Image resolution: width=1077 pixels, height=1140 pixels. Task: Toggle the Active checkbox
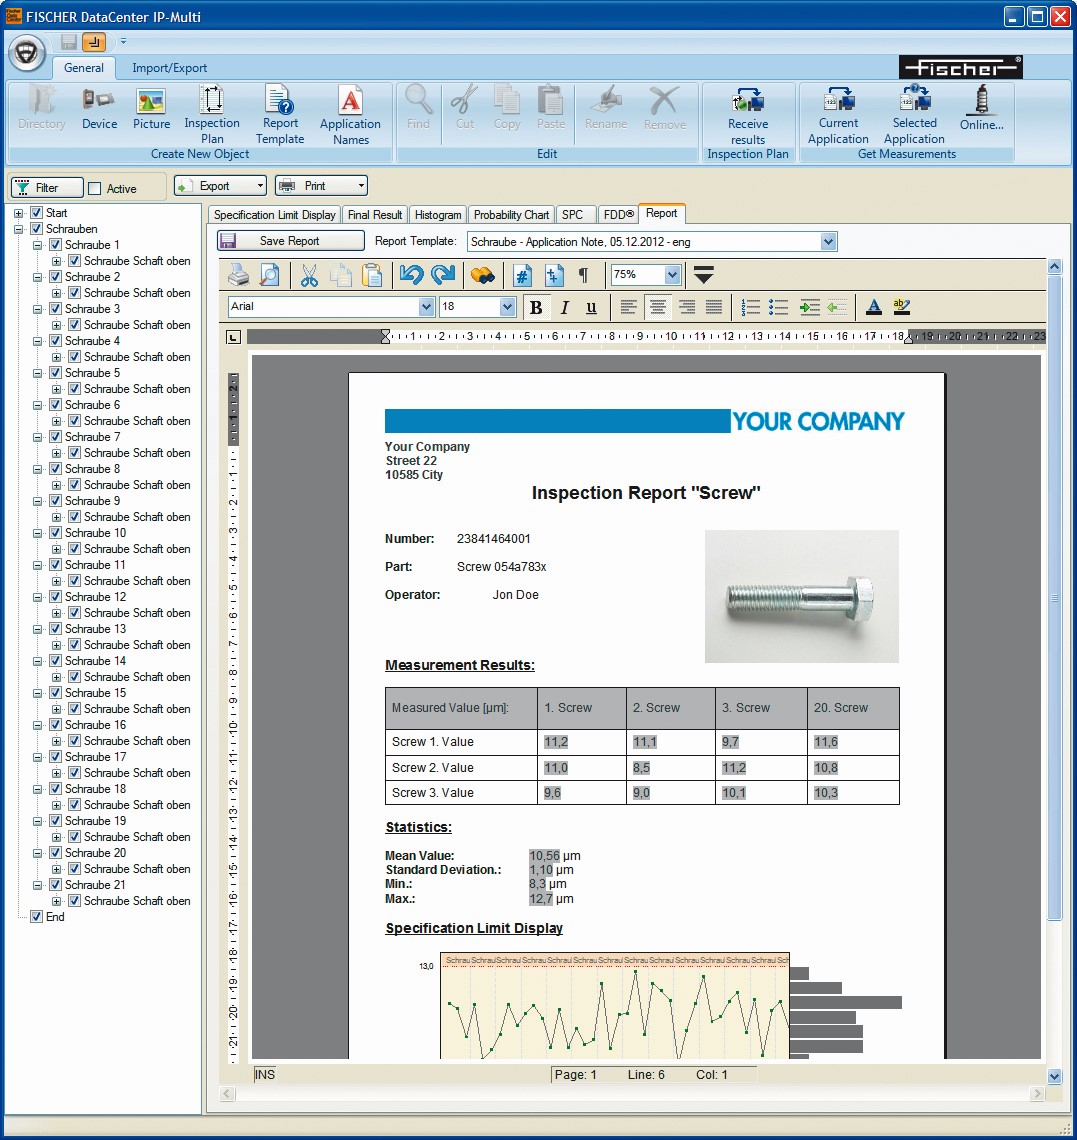click(x=95, y=188)
